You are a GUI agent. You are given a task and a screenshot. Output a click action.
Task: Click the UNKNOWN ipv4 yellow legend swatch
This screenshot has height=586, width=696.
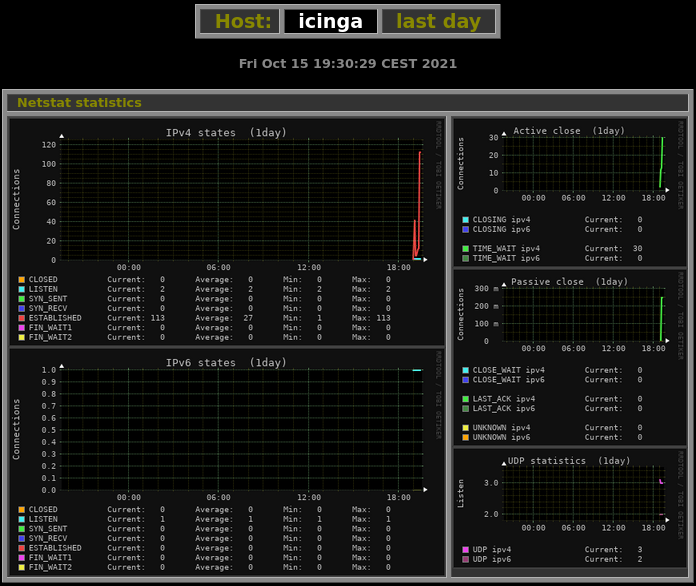pos(465,427)
